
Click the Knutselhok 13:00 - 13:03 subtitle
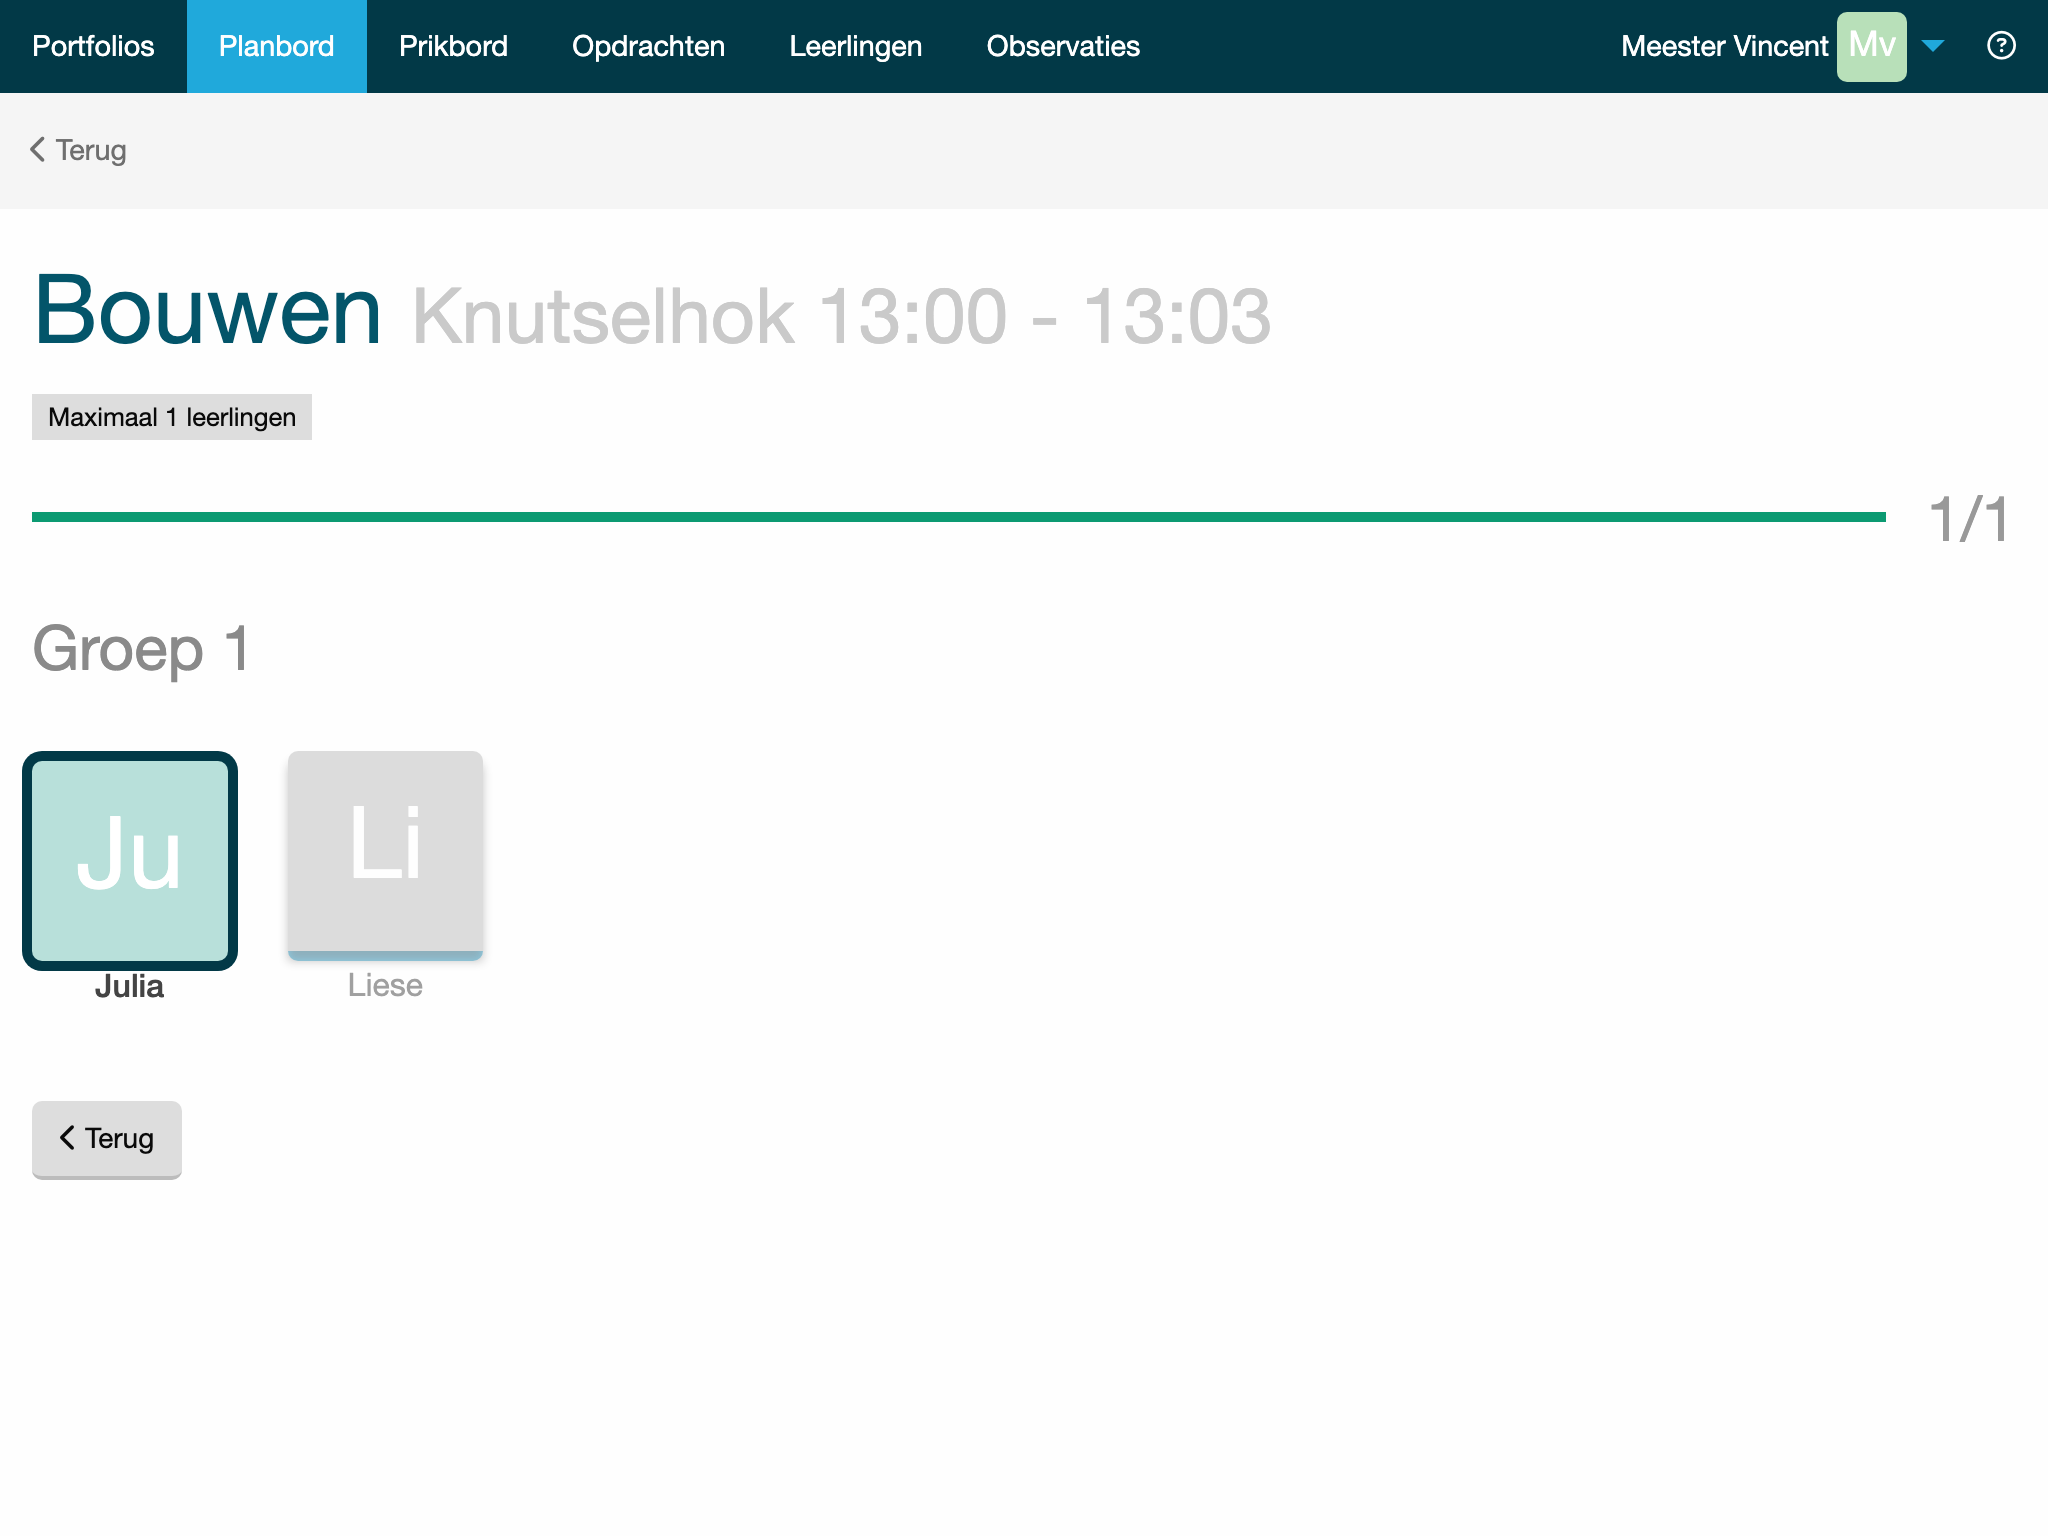(x=841, y=317)
